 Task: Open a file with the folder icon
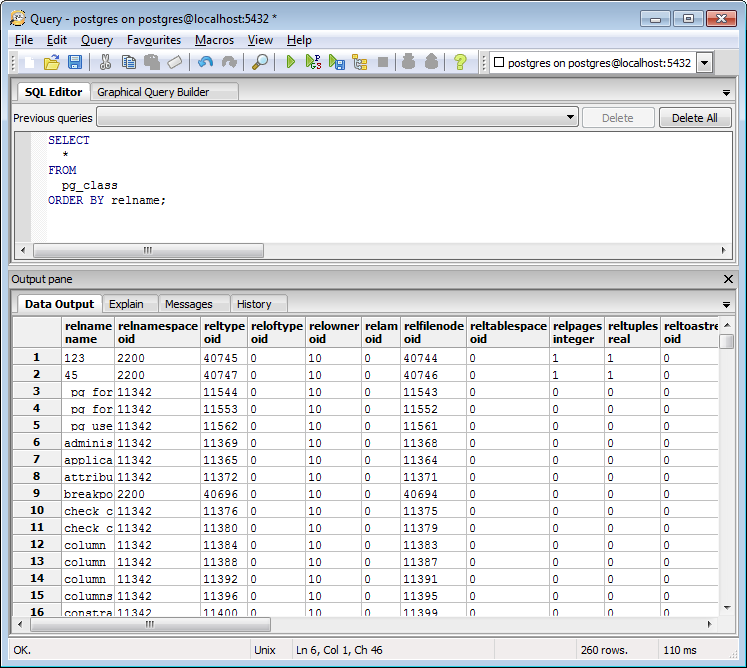click(x=52, y=62)
